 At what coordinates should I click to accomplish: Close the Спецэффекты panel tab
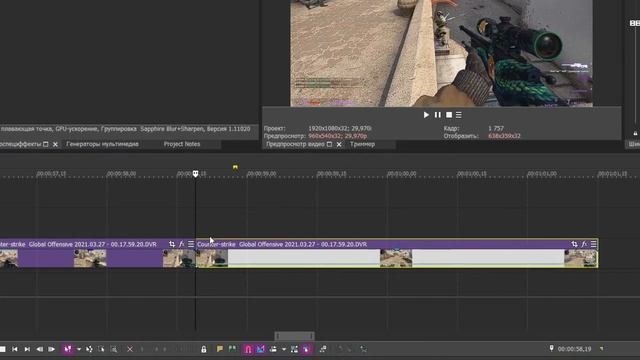pyautogui.click(x=55, y=144)
